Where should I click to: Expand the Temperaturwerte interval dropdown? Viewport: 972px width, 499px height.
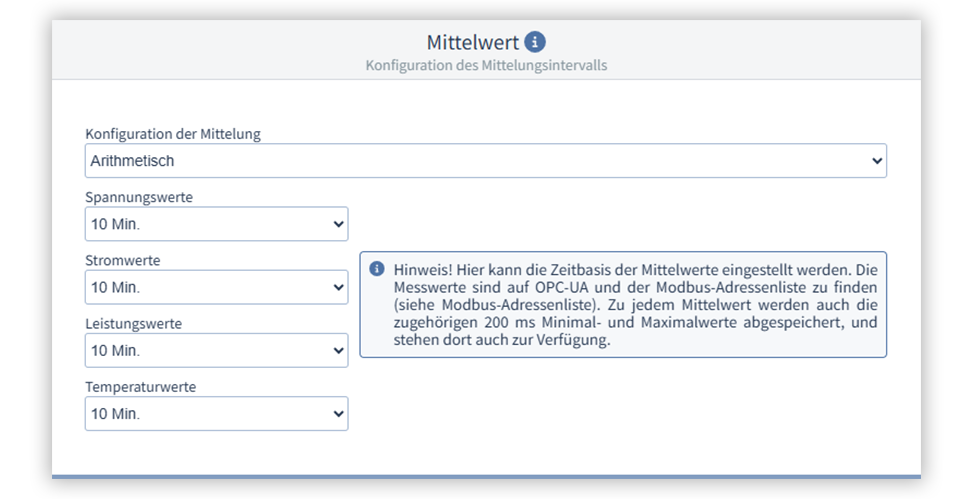216,414
